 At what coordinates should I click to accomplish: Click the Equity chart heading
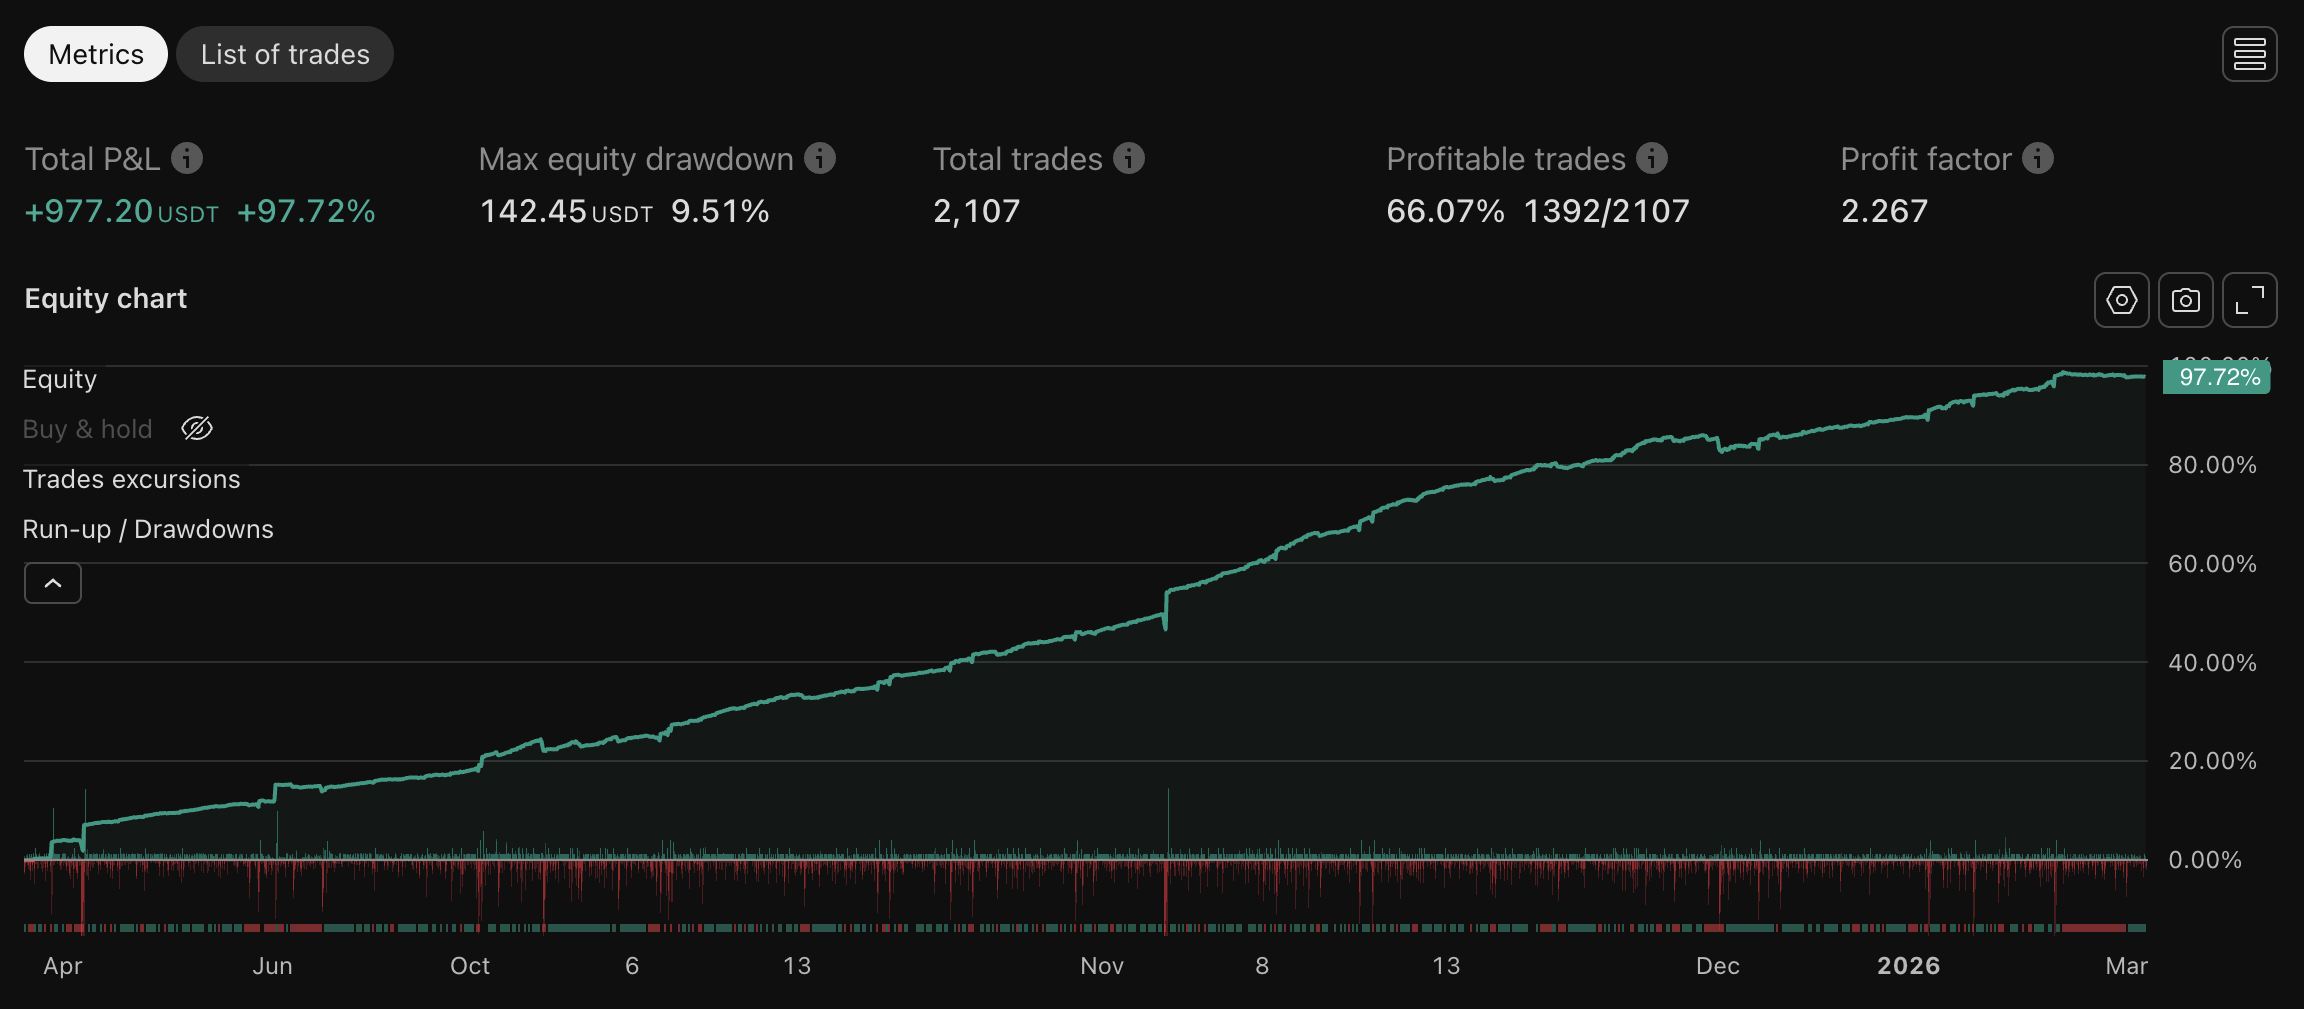point(106,298)
